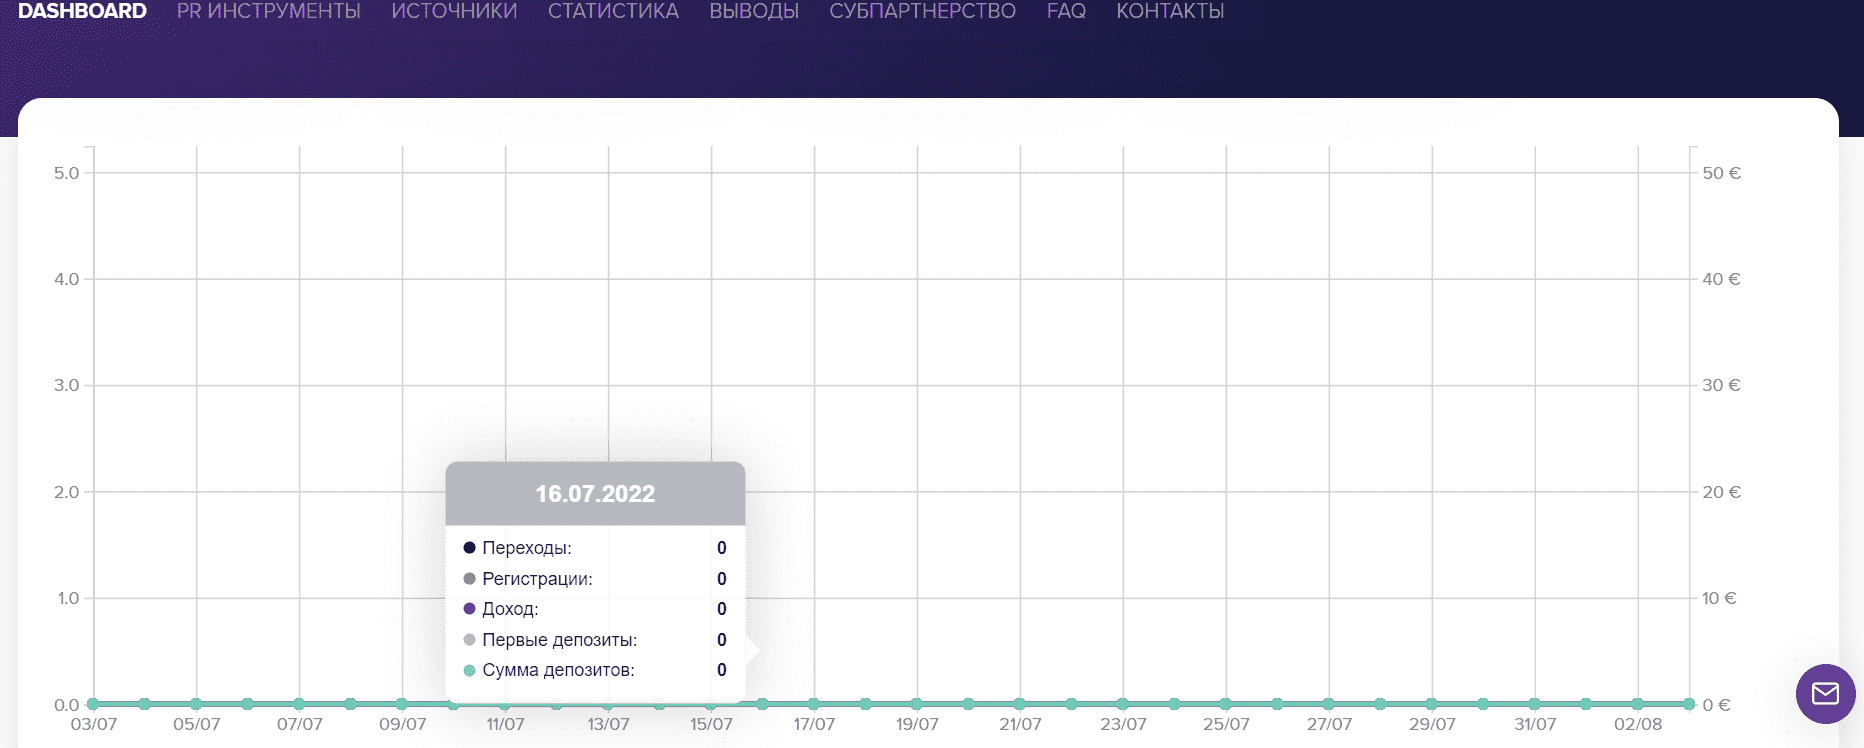Image resolution: width=1864 pixels, height=748 pixels.
Task: Open the FAQ link
Action: (1066, 11)
